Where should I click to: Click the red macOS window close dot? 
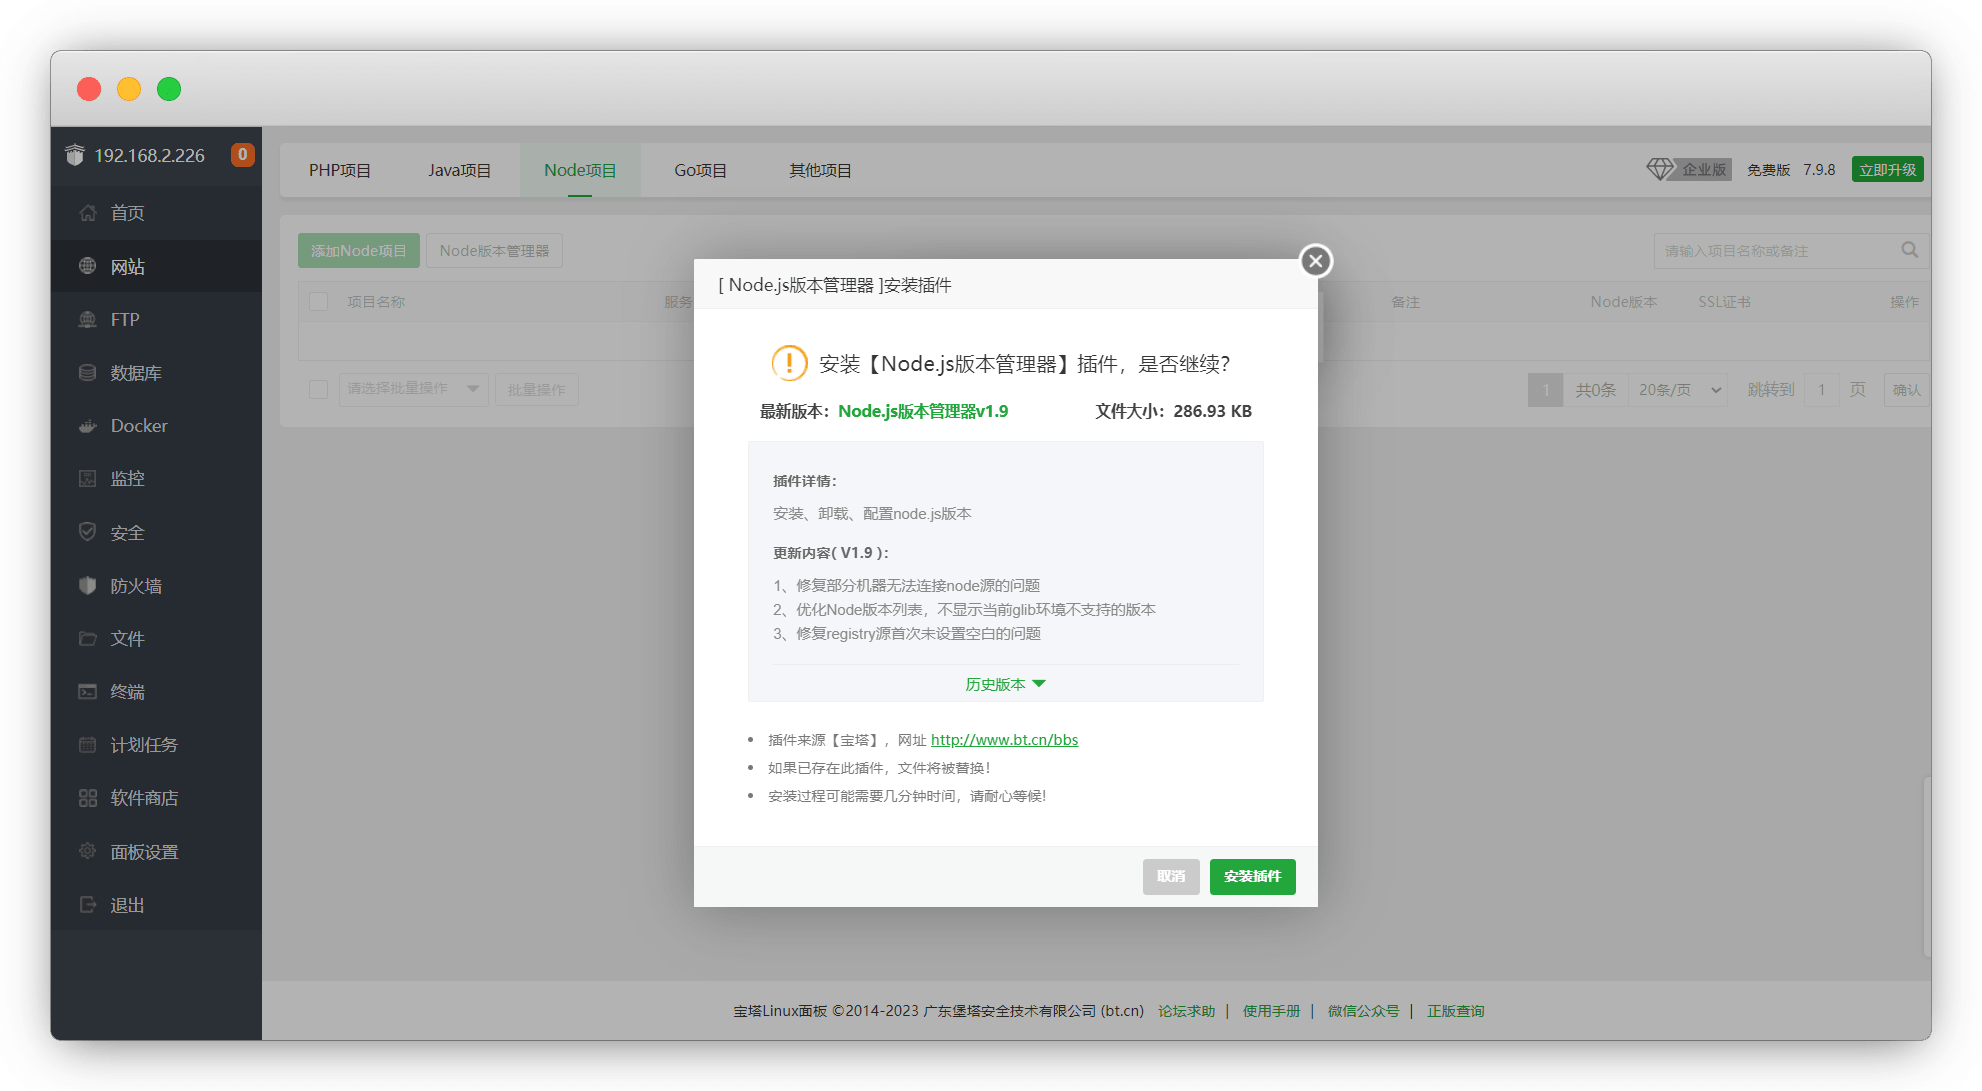pyautogui.click(x=89, y=89)
